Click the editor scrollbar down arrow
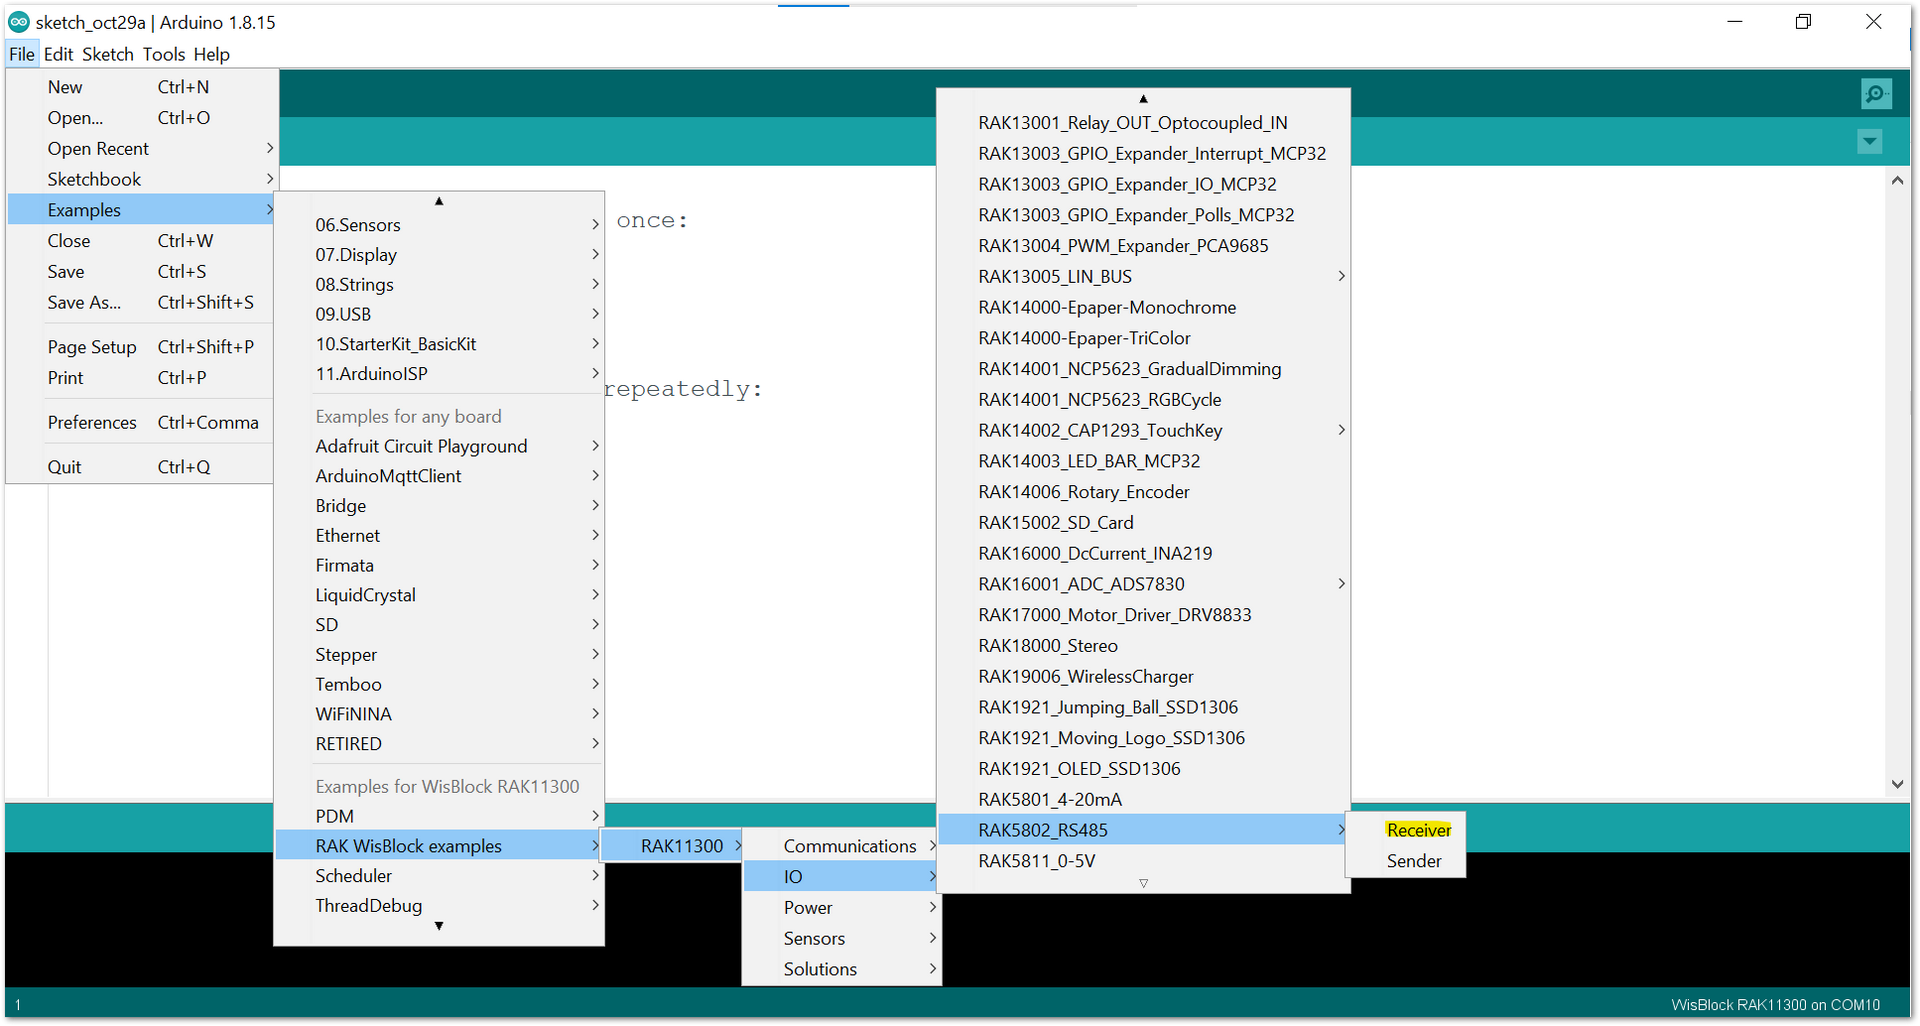The width and height of the screenshot is (1920, 1026). click(1897, 784)
